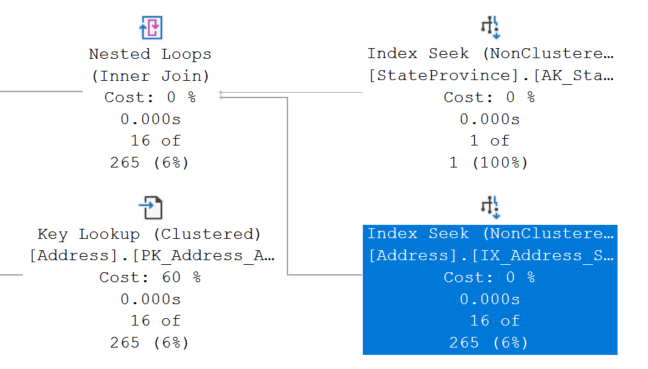
Task: Select the Address Index Seek icon
Action: [x=490, y=207]
